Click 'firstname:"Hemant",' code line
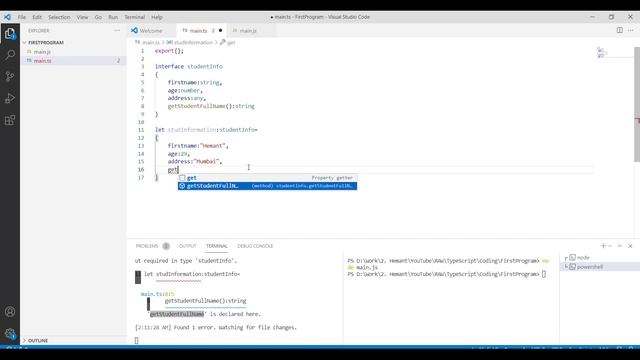Screen dimensions: 640x360 [x=198, y=146]
